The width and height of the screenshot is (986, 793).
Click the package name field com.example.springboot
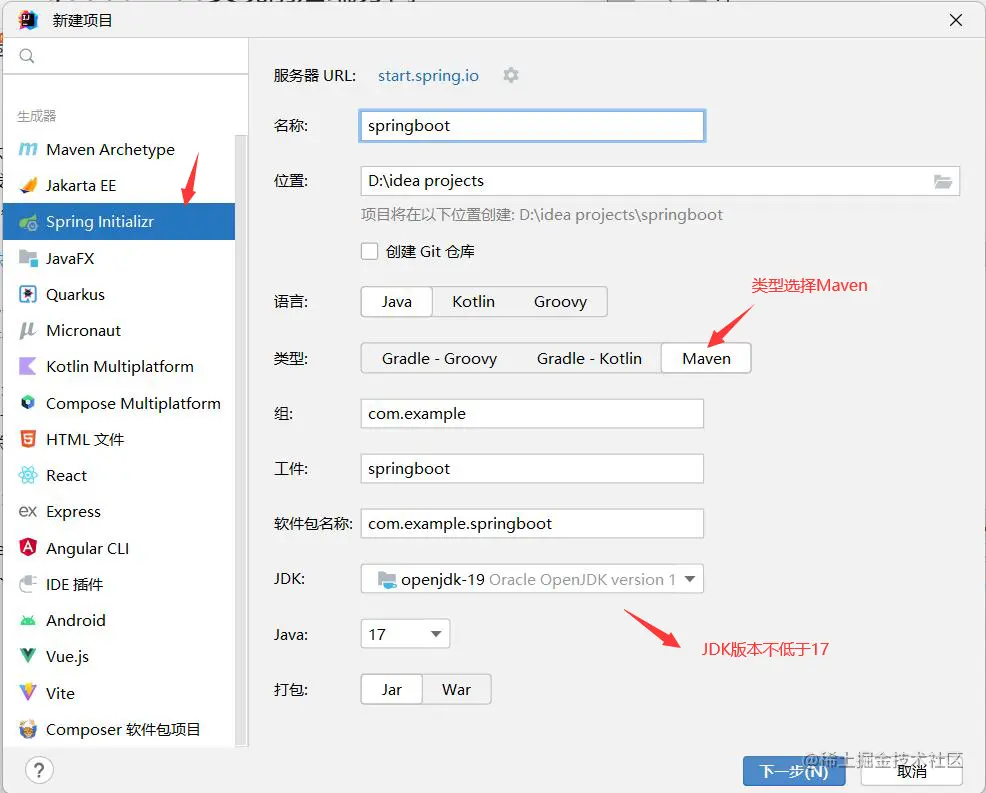click(x=532, y=524)
